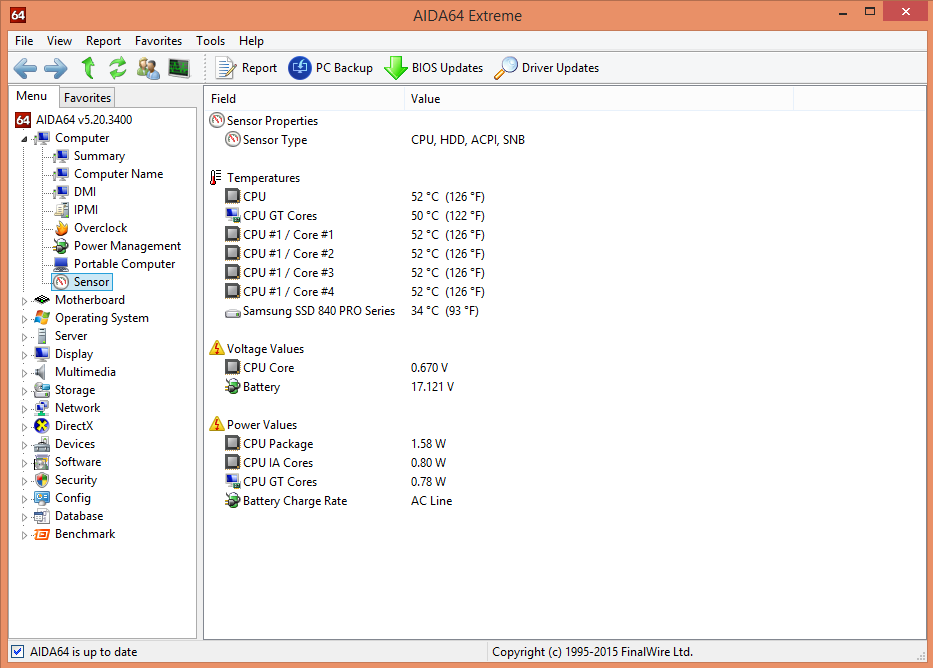The width and height of the screenshot is (933, 668).
Task: Select DMI in tree
Action: (84, 192)
